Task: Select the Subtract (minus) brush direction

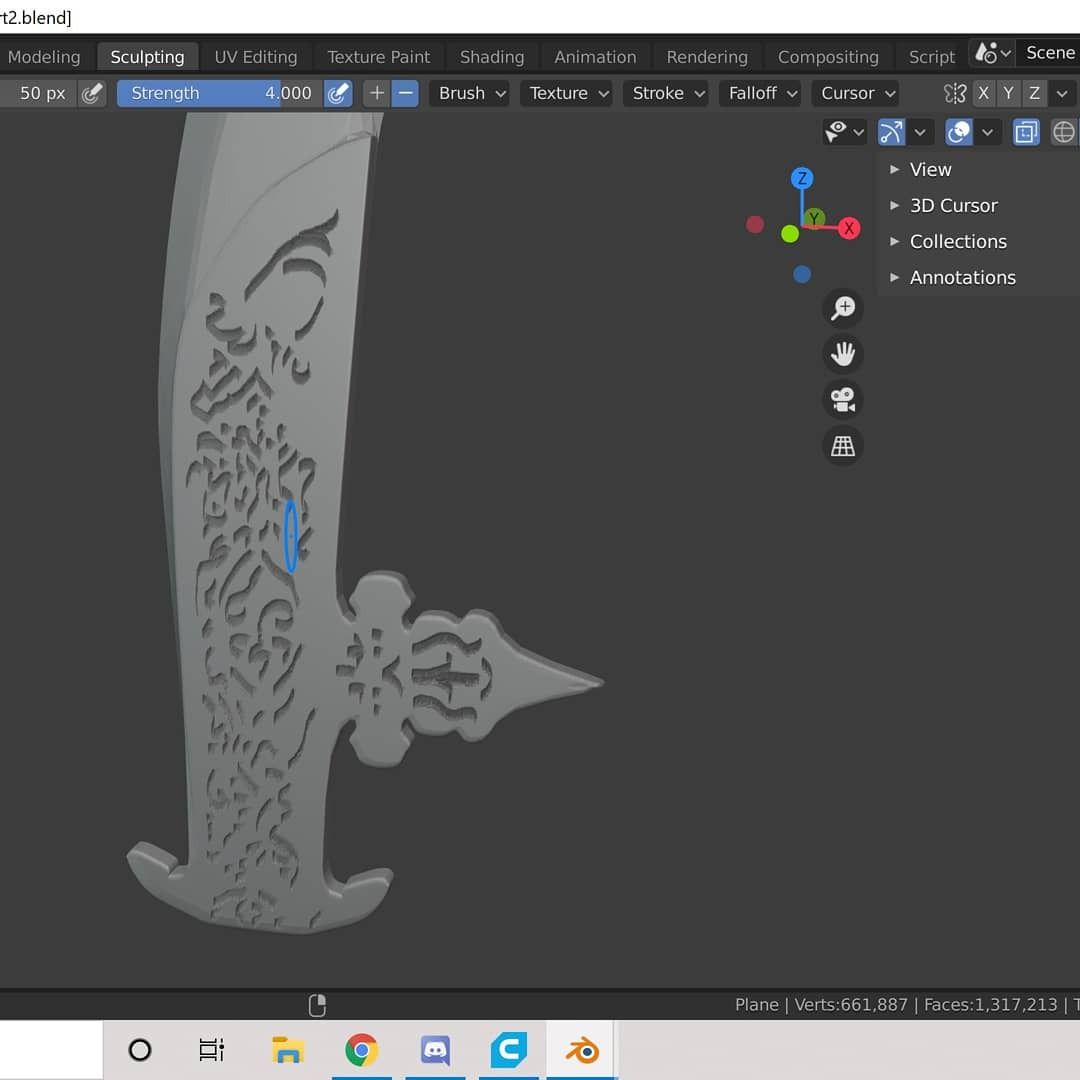Action: tap(406, 93)
